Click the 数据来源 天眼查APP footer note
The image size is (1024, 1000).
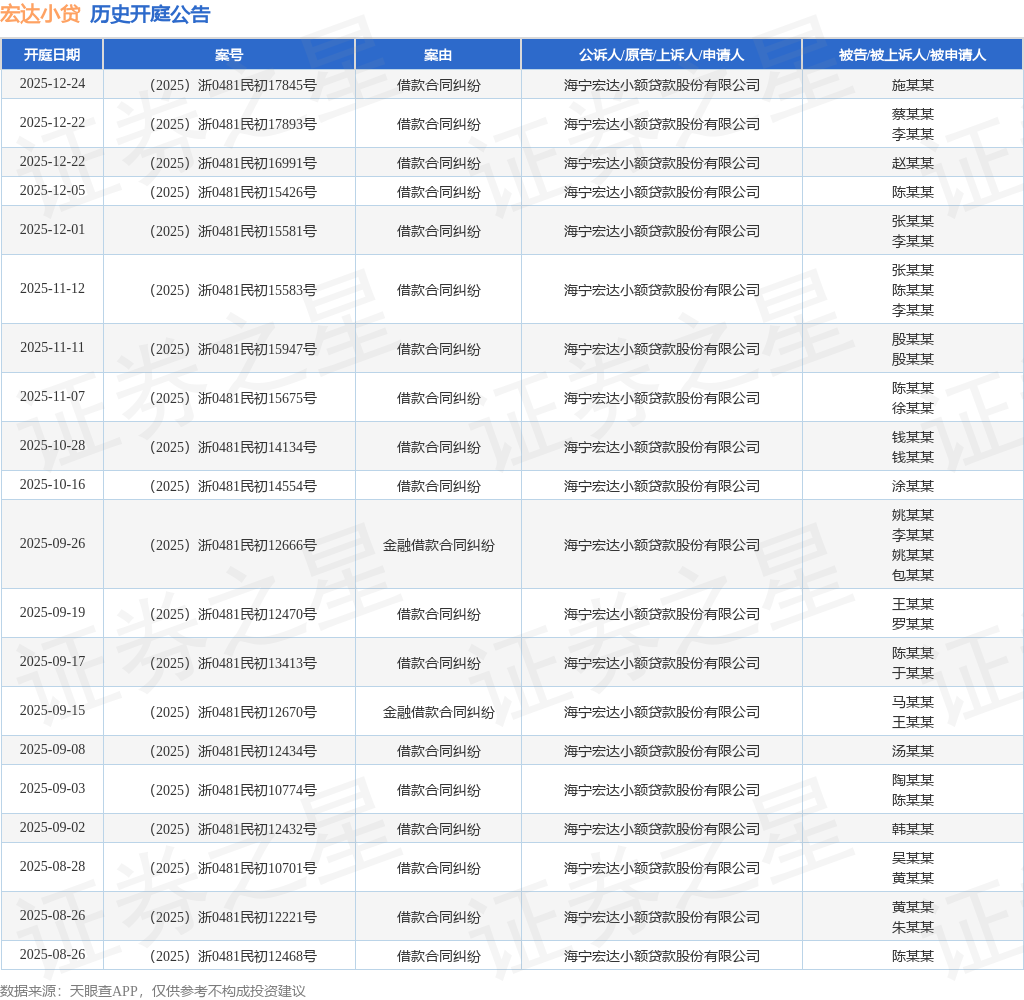pyautogui.click(x=153, y=991)
